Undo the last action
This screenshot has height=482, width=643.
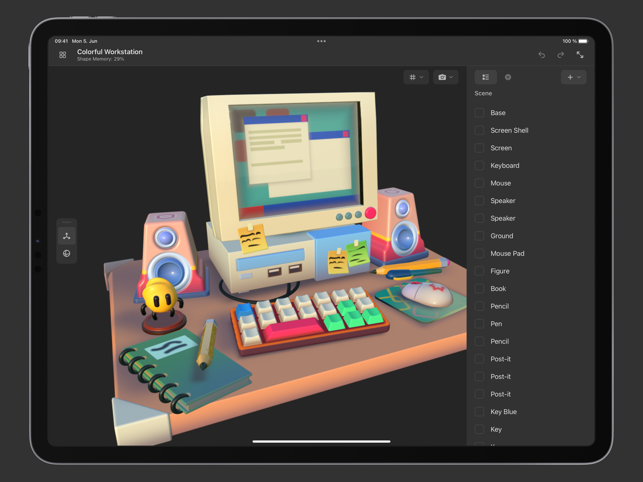click(x=542, y=55)
